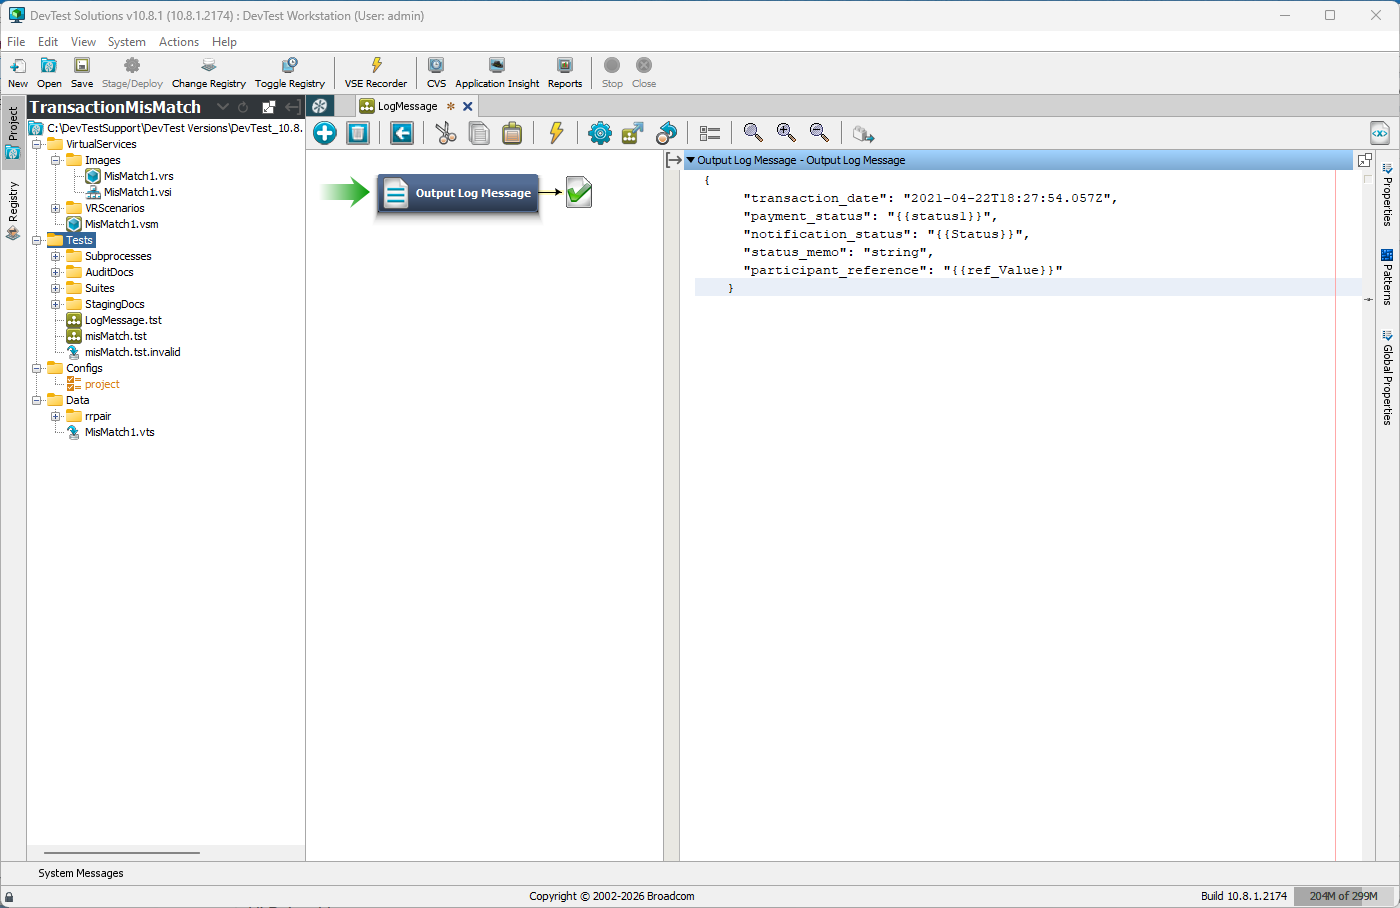The width and height of the screenshot is (1400, 908).
Task: Click the refresh icon in the project panel header
Action: point(243,107)
